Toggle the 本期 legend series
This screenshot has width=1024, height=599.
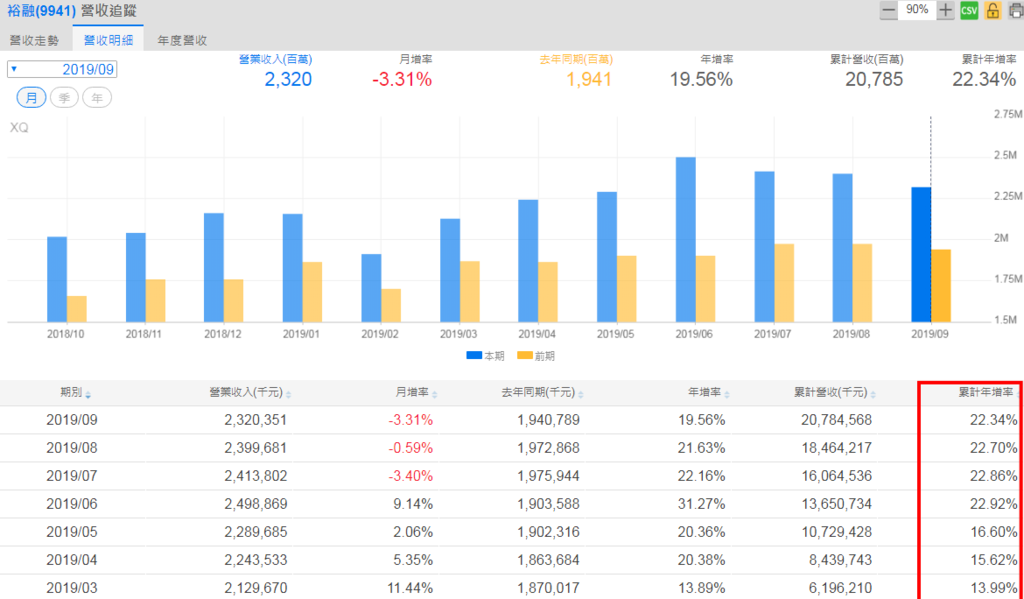(x=485, y=356)
